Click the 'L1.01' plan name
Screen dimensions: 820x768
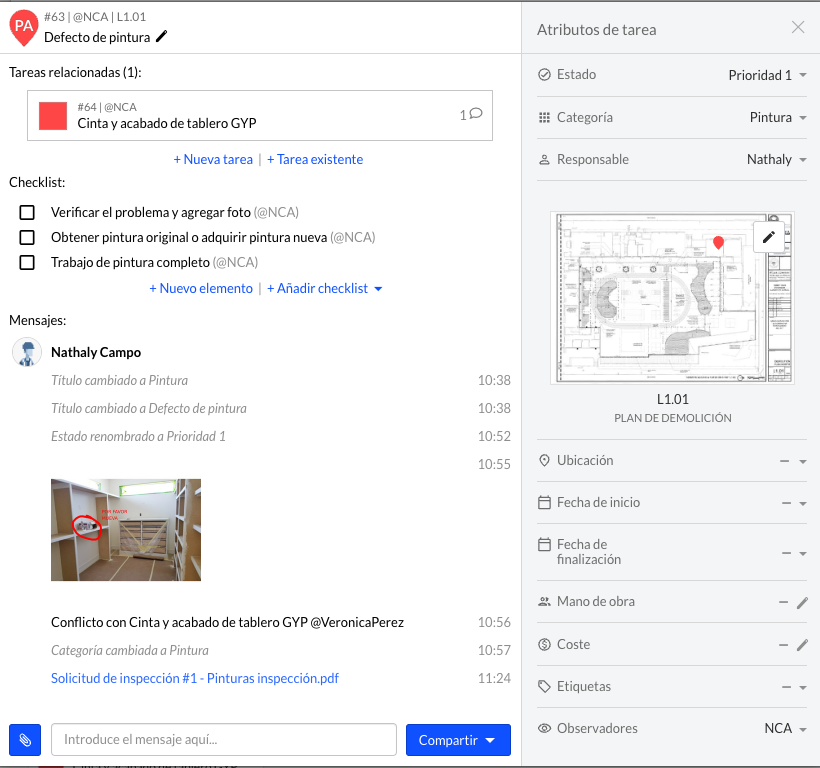[x=673, y=399]
